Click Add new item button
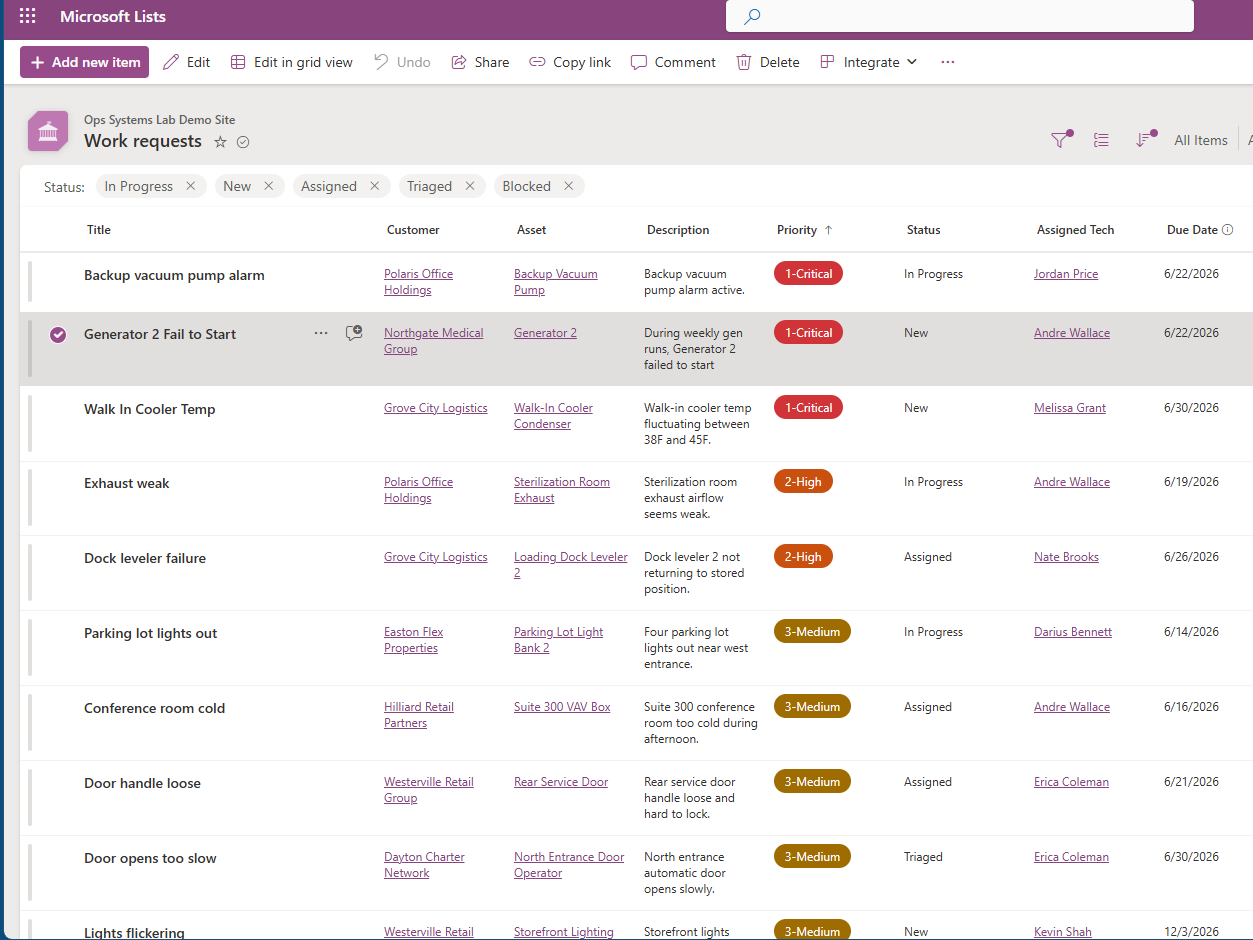 (x=84, y=62)
